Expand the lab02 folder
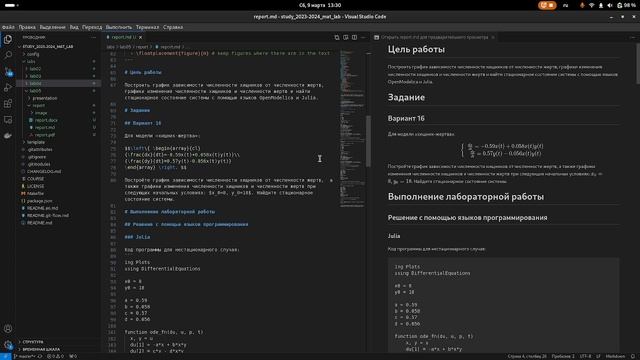 tap(35, 69)
